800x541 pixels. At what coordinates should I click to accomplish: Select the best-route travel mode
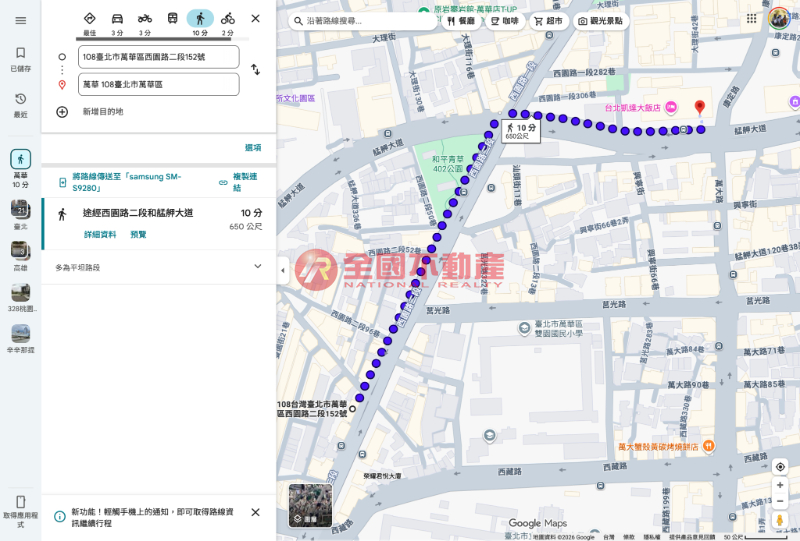tap(89, 18)
